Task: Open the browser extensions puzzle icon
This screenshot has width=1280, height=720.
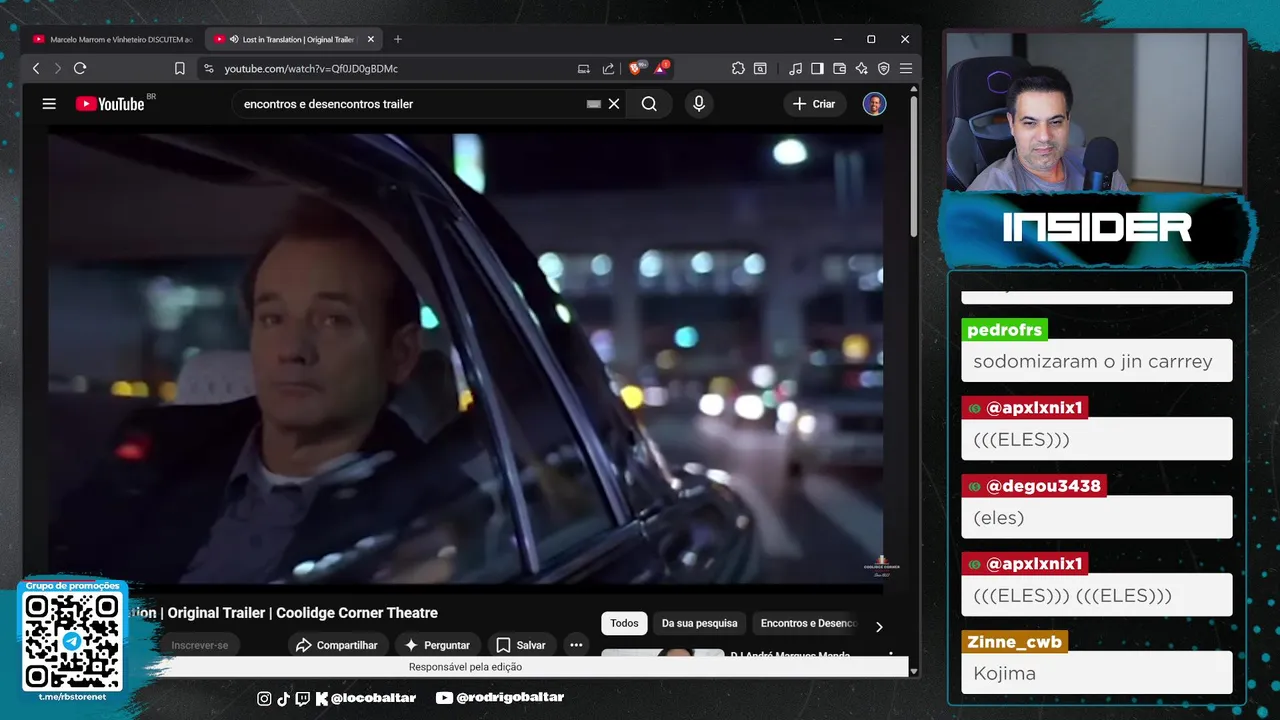Action: point(738,68)
